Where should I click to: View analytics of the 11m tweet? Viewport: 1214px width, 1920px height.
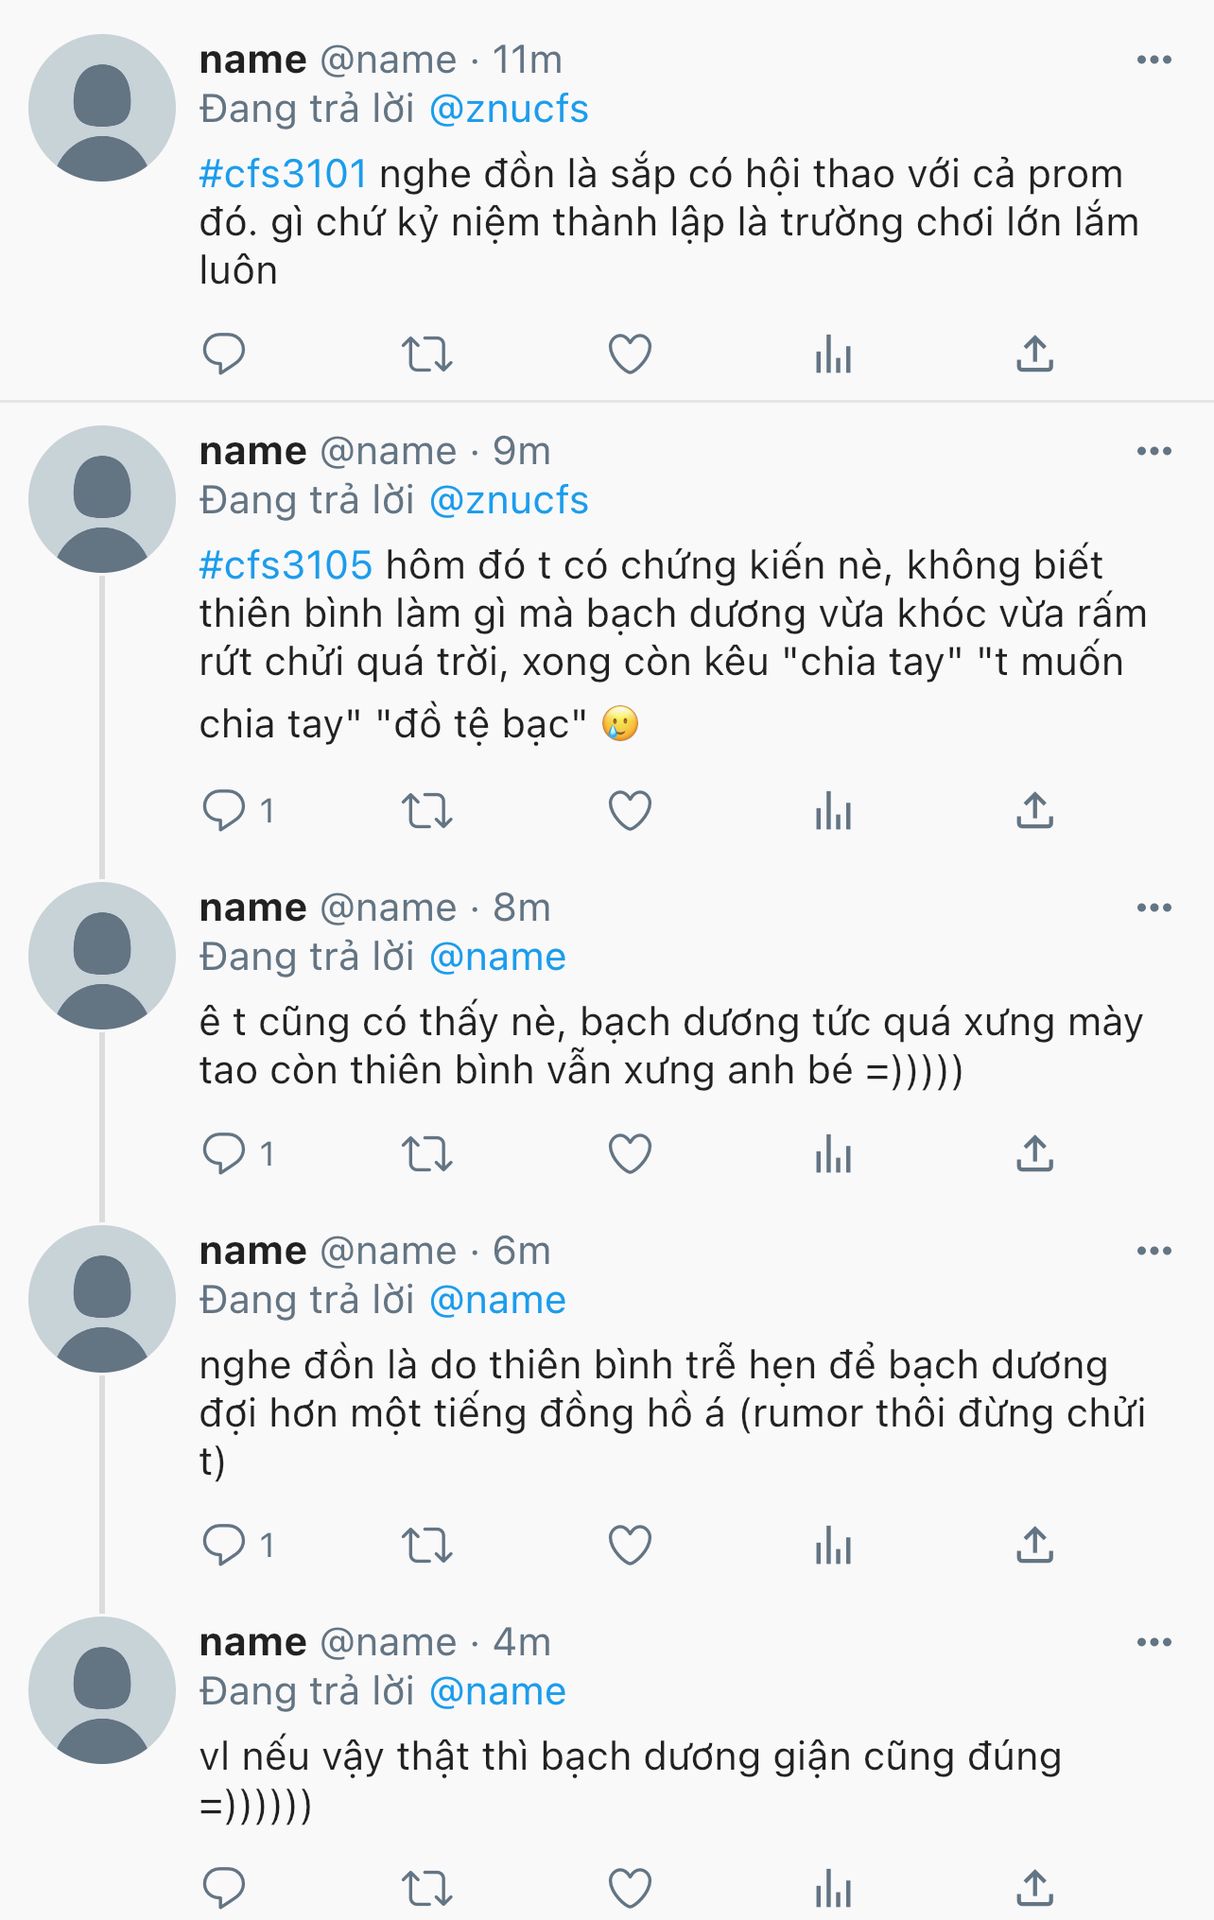pyautogui.click(x=833, y=354)
